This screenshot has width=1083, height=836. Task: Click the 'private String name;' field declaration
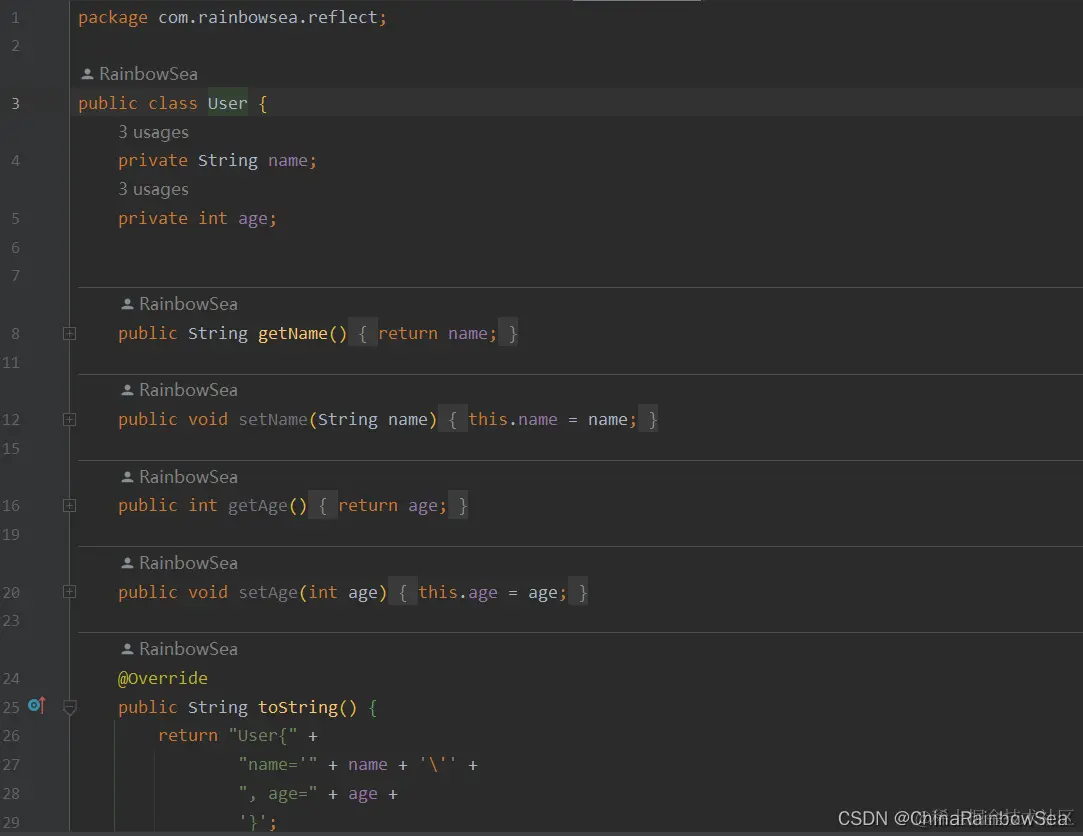coord(217,161)
